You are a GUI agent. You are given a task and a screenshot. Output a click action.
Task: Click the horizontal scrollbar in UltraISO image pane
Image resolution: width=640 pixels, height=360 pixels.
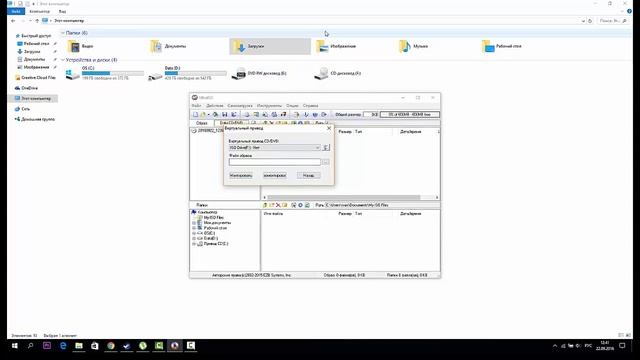(344, 197)
